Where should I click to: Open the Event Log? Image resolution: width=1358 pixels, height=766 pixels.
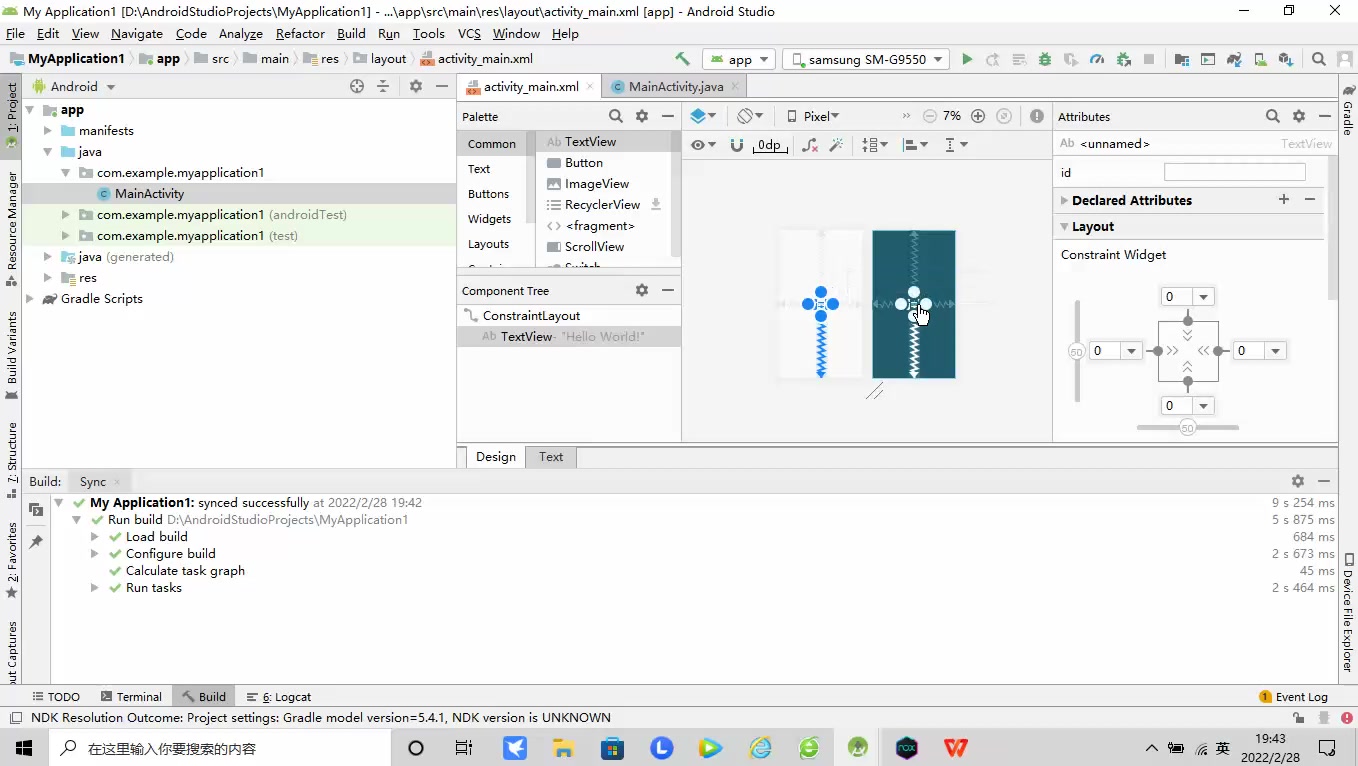pos(1293,697)
